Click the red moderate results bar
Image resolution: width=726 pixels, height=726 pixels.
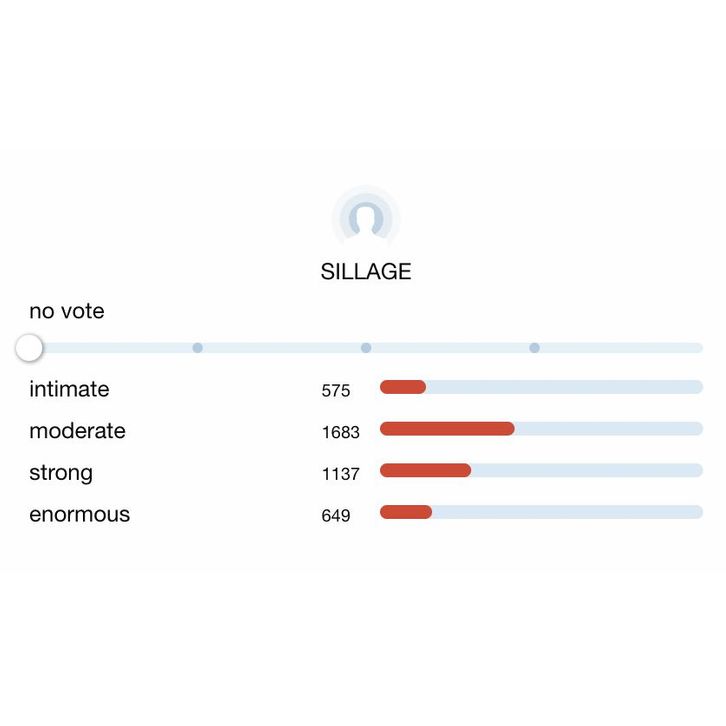(x=447, y=429)
